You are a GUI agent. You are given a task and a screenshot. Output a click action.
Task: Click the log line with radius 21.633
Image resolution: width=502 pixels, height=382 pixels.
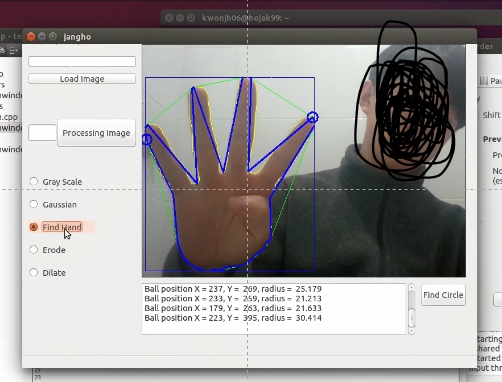click(x=233, y=308)
